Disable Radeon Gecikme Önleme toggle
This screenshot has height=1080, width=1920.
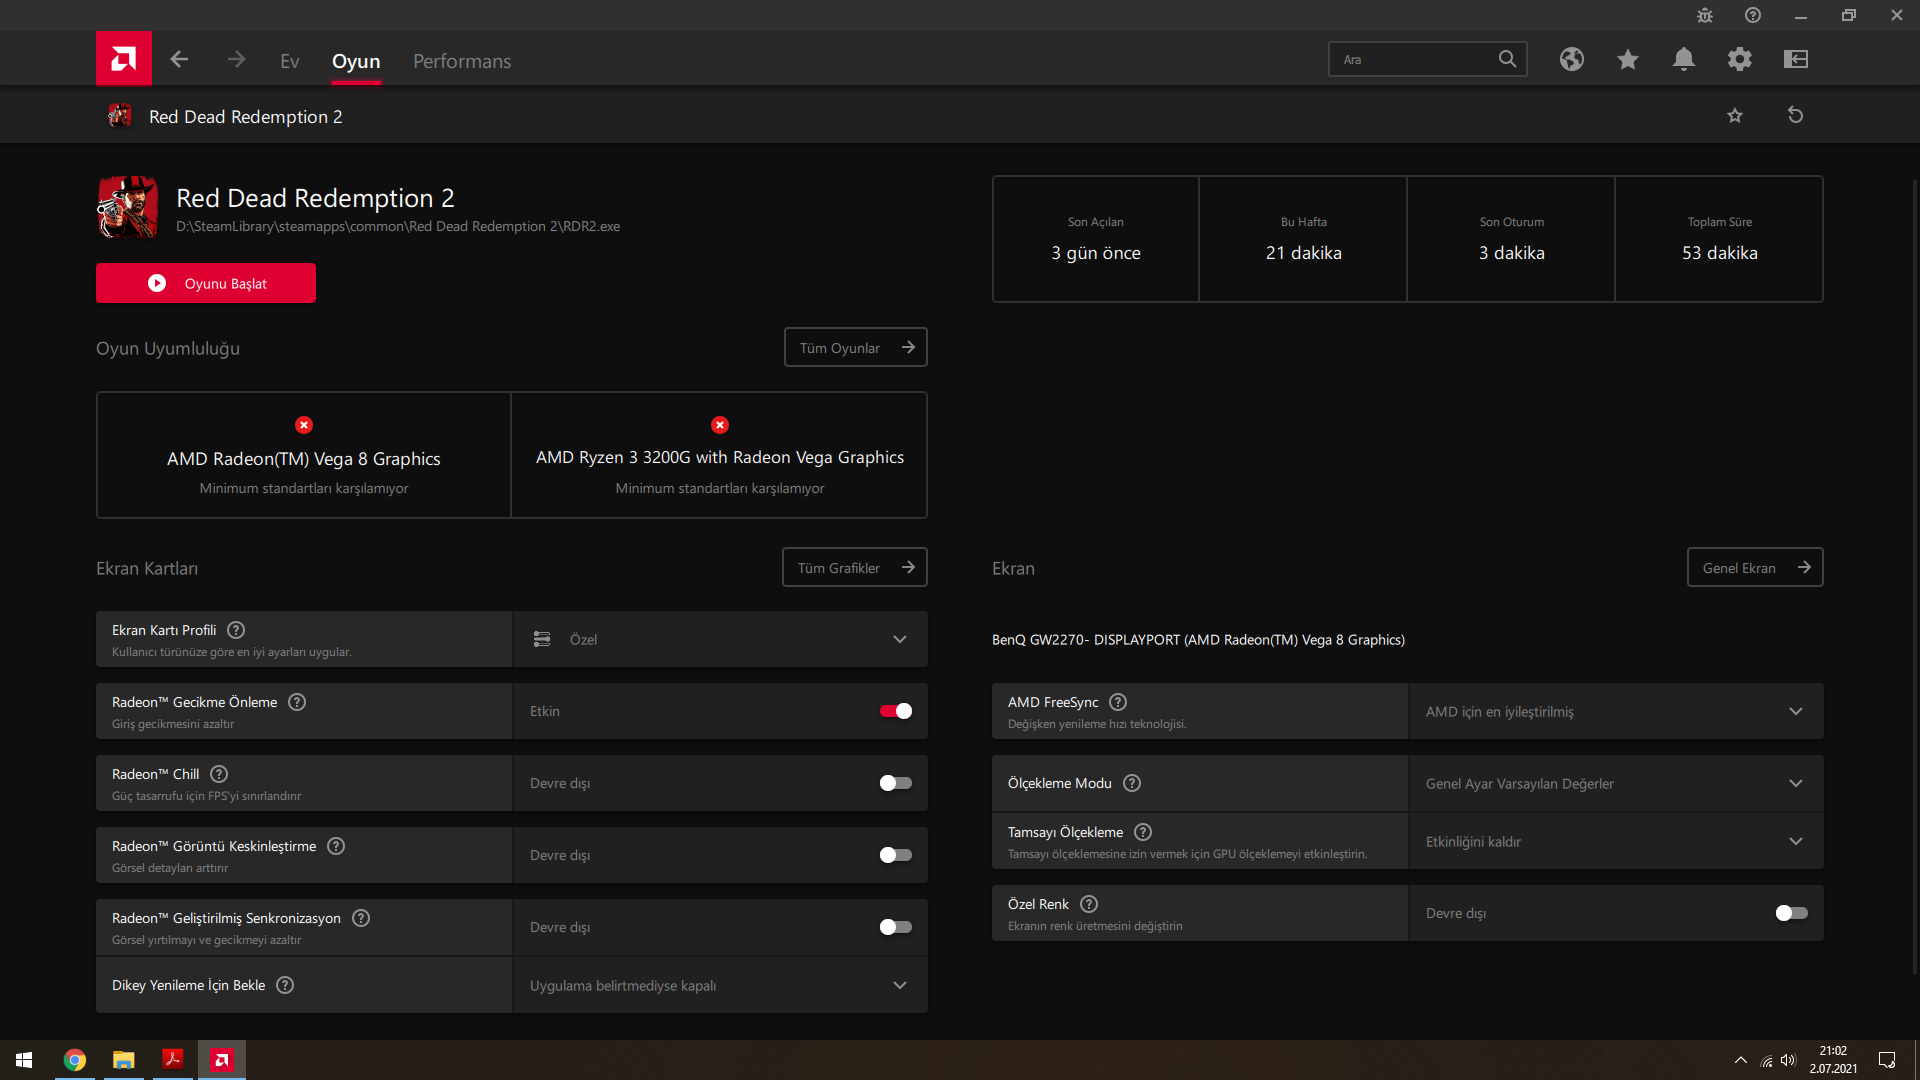(895, 711)
